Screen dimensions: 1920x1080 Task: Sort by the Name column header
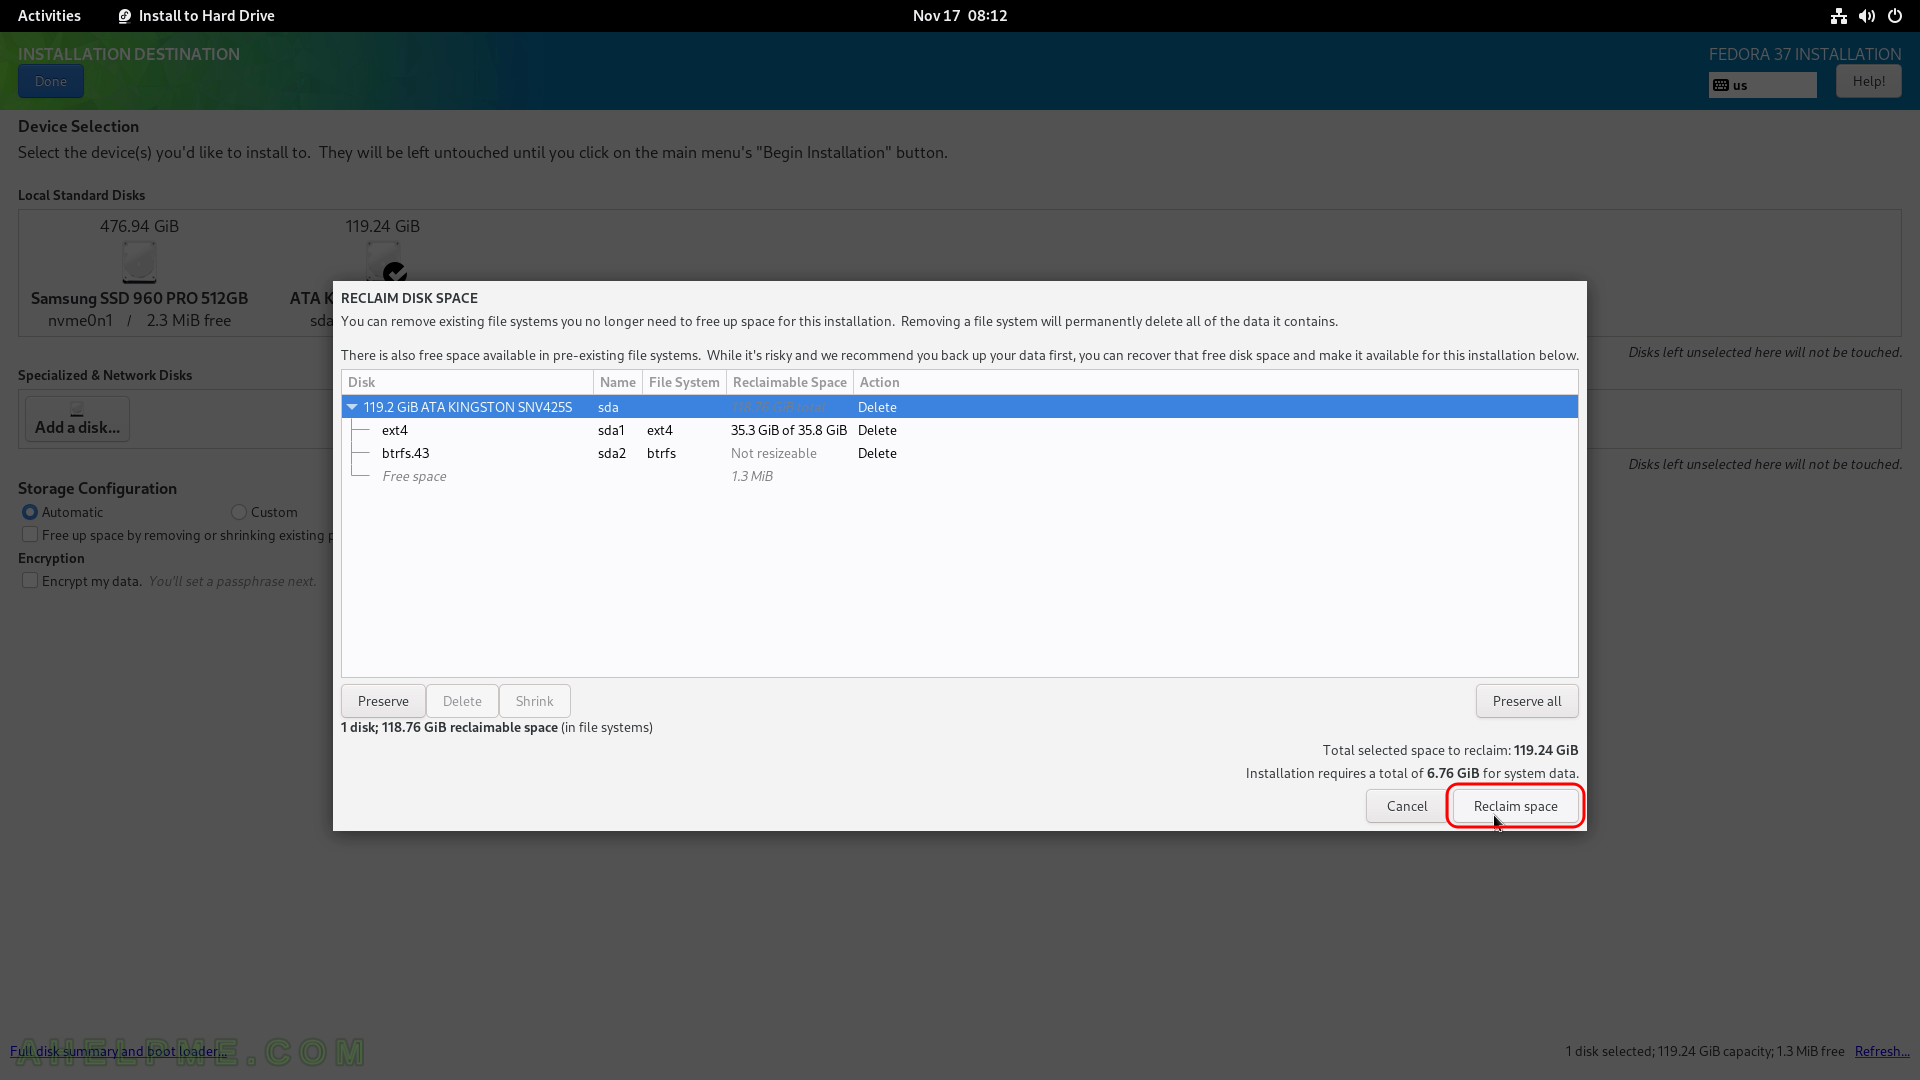click(x=617, y=382)
